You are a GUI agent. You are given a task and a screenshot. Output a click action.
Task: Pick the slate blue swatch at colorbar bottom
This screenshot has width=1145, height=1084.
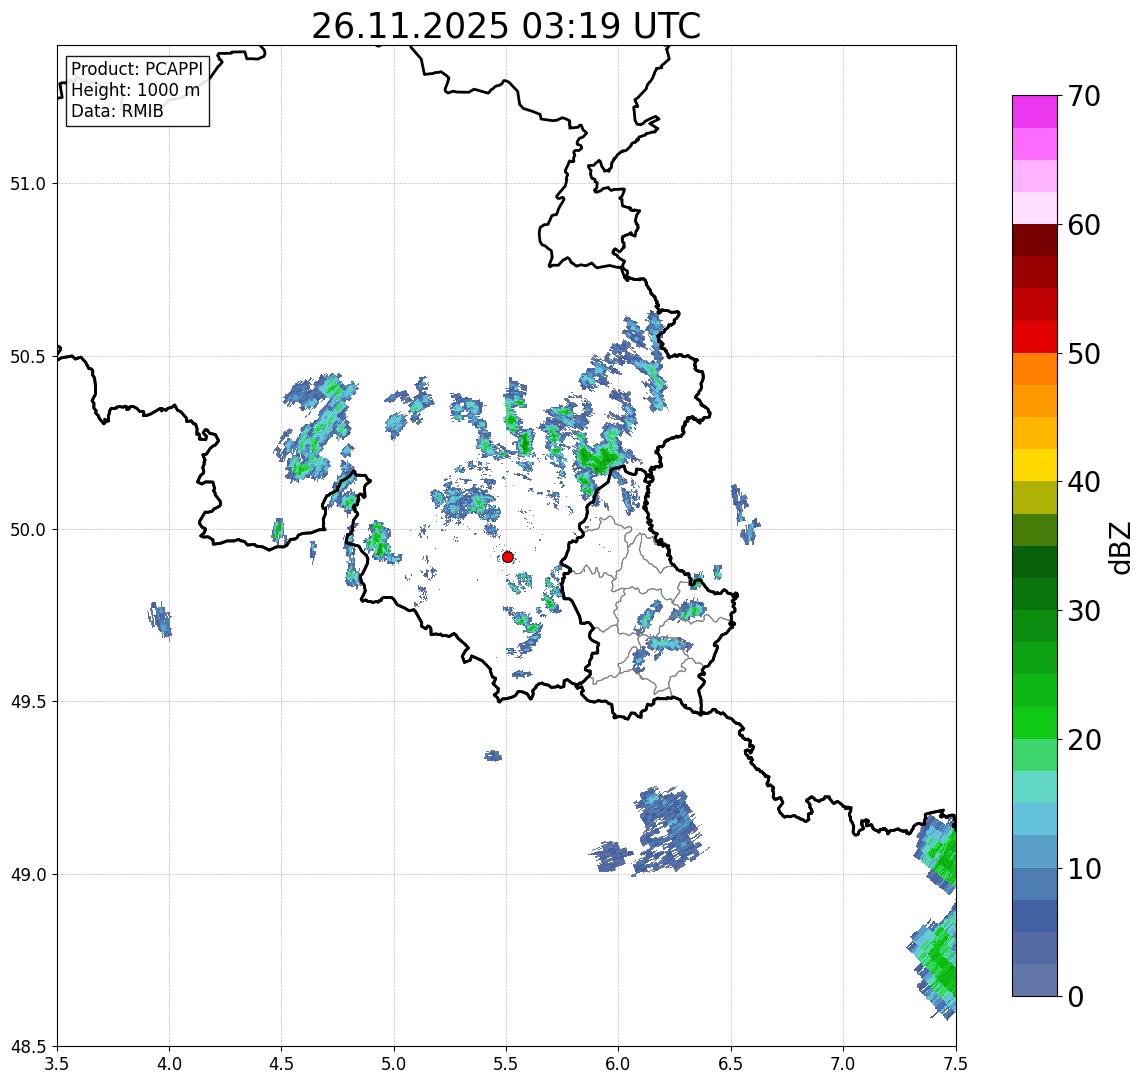[1035, 980]
